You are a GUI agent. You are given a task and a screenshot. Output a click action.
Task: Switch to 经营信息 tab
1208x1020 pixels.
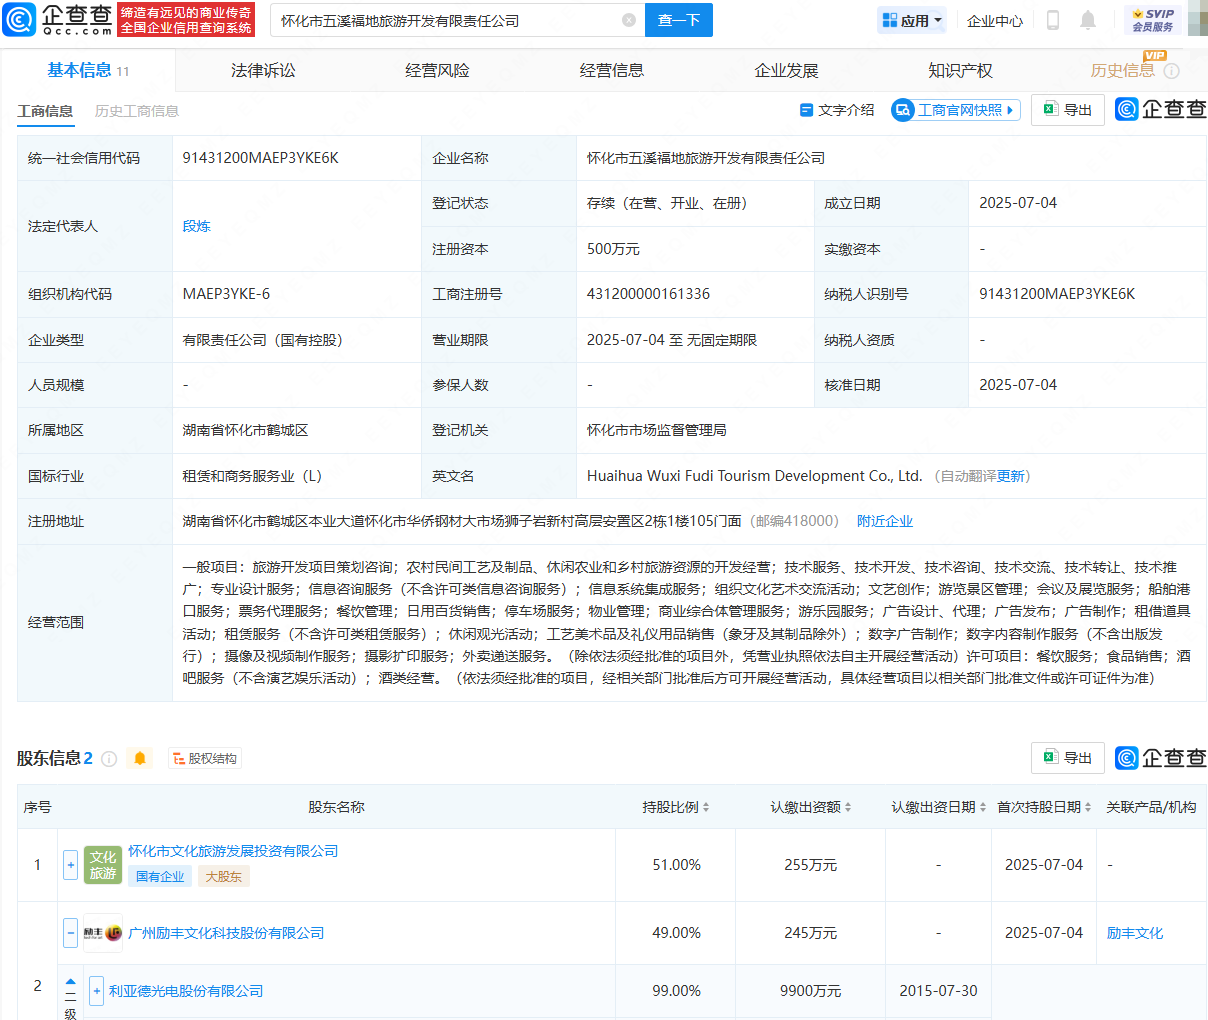[612, 70]
